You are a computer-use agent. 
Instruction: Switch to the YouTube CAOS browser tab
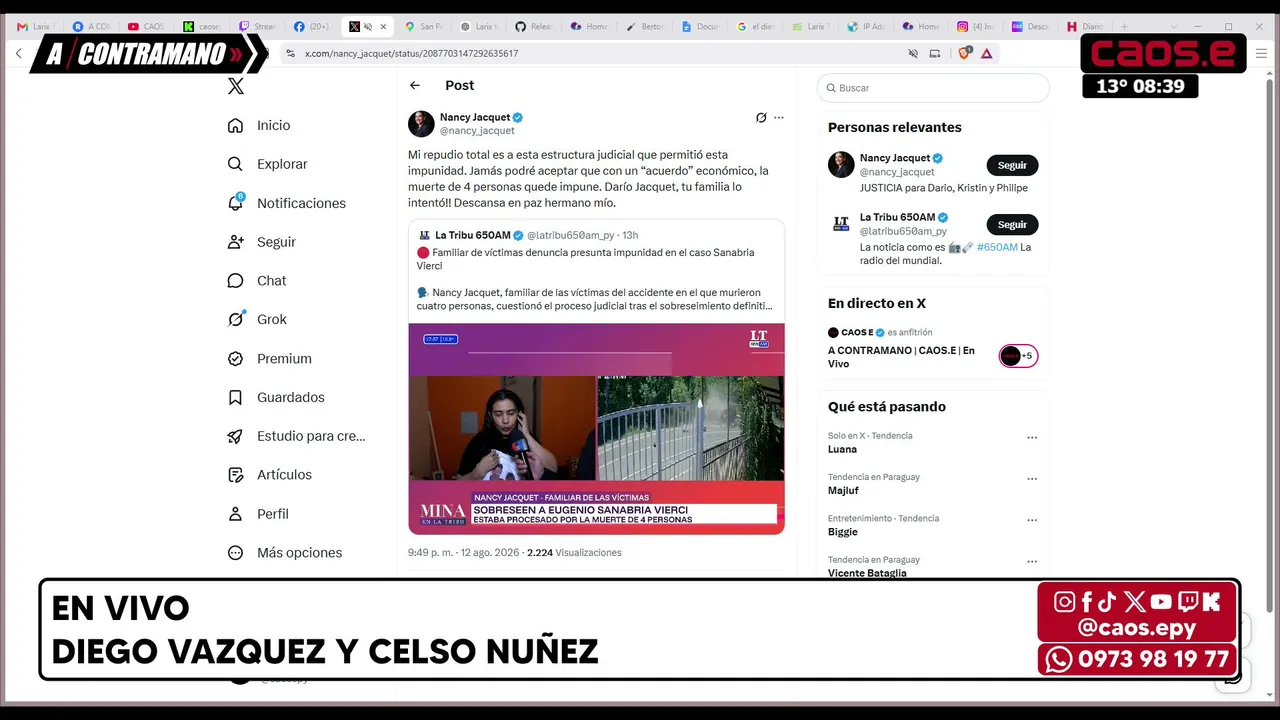click(147, 27)
